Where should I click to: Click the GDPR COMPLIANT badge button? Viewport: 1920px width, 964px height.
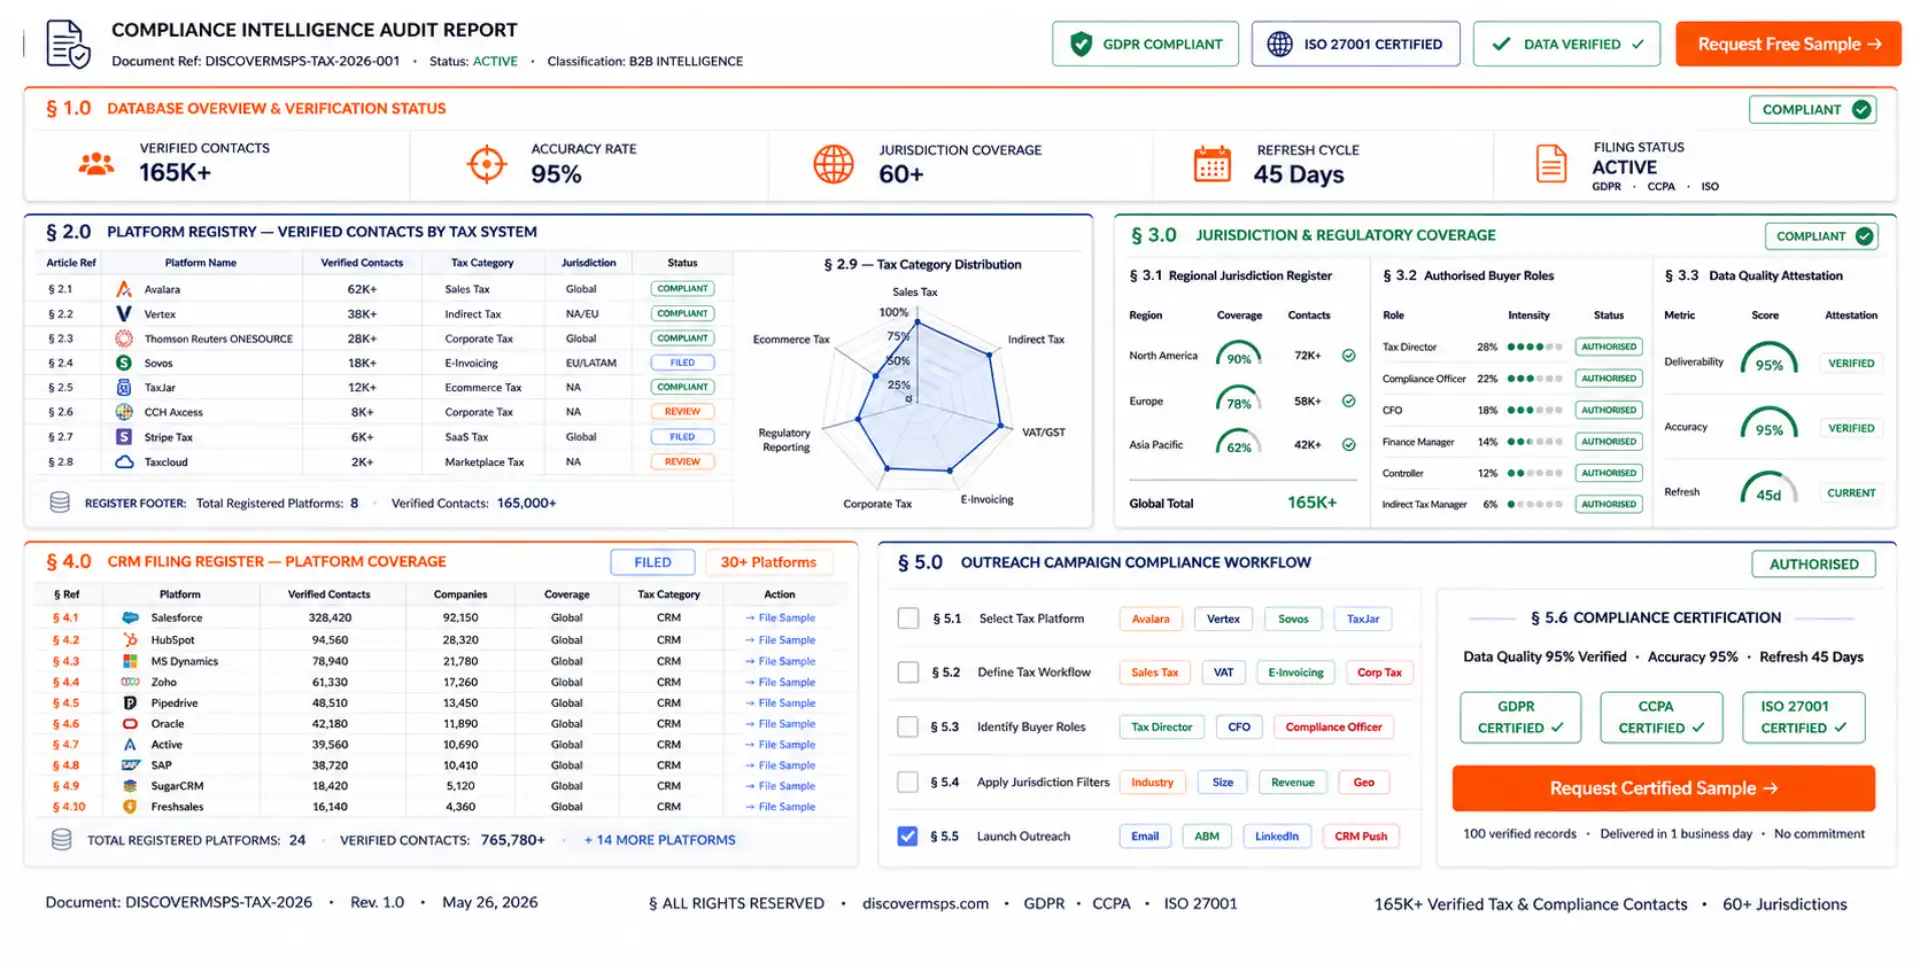click(x=1145, y=44)
